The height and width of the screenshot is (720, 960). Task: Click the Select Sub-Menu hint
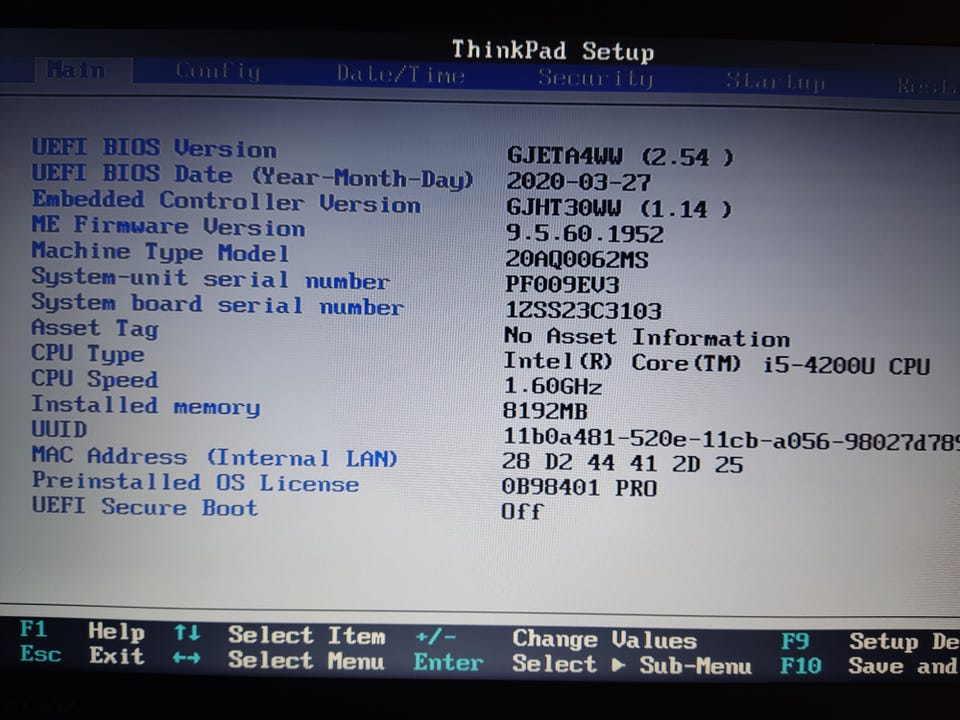coord(632,665)
